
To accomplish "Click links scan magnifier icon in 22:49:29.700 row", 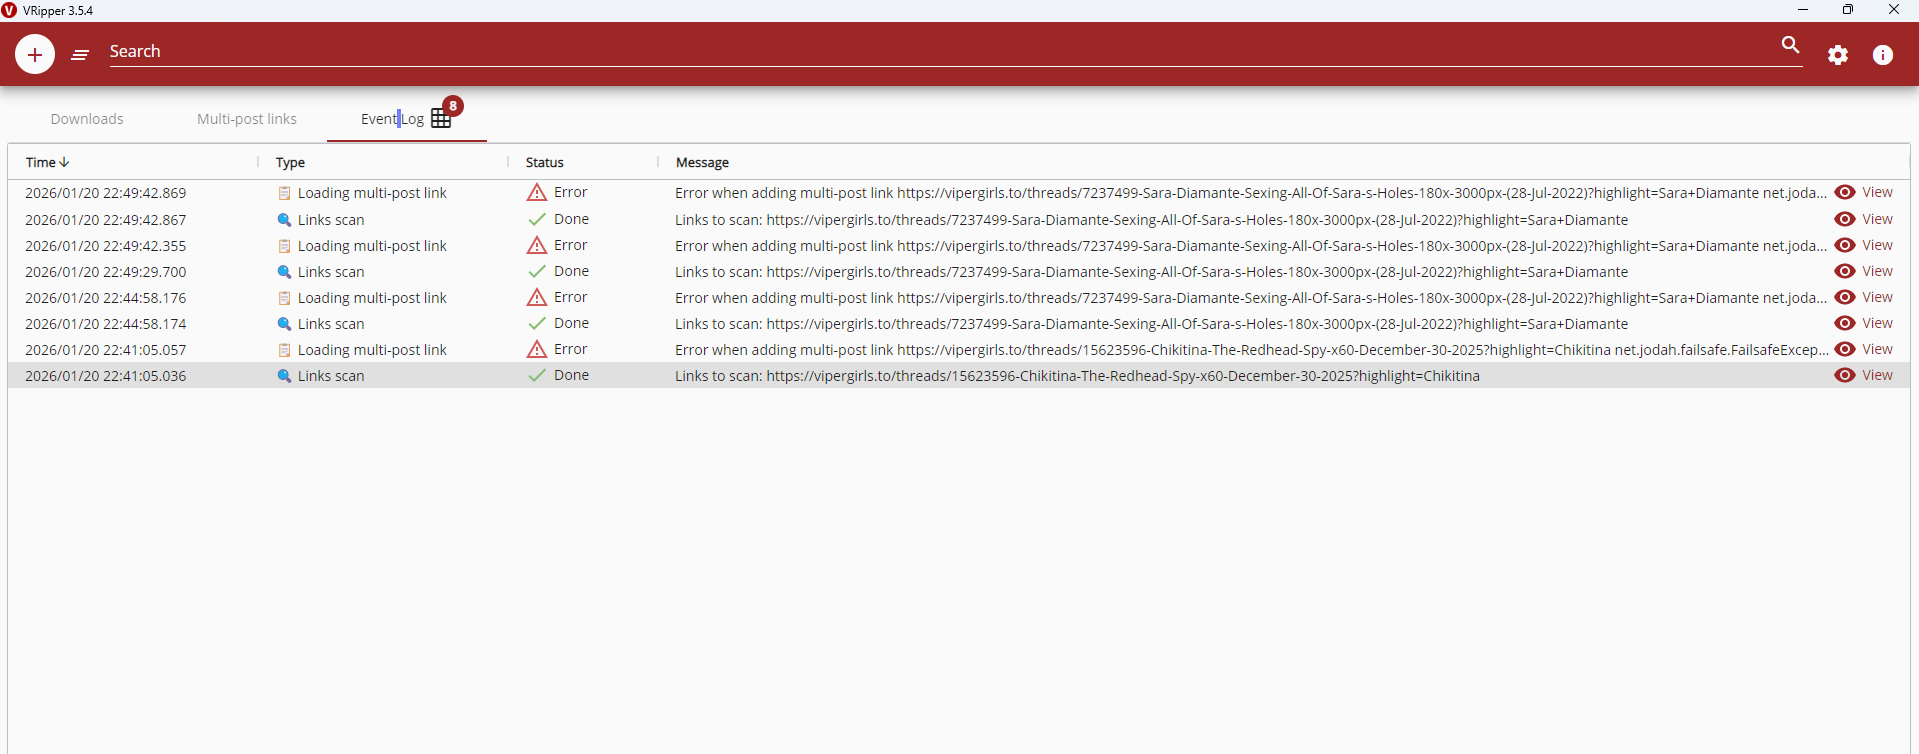I will [x=284, y=272].
